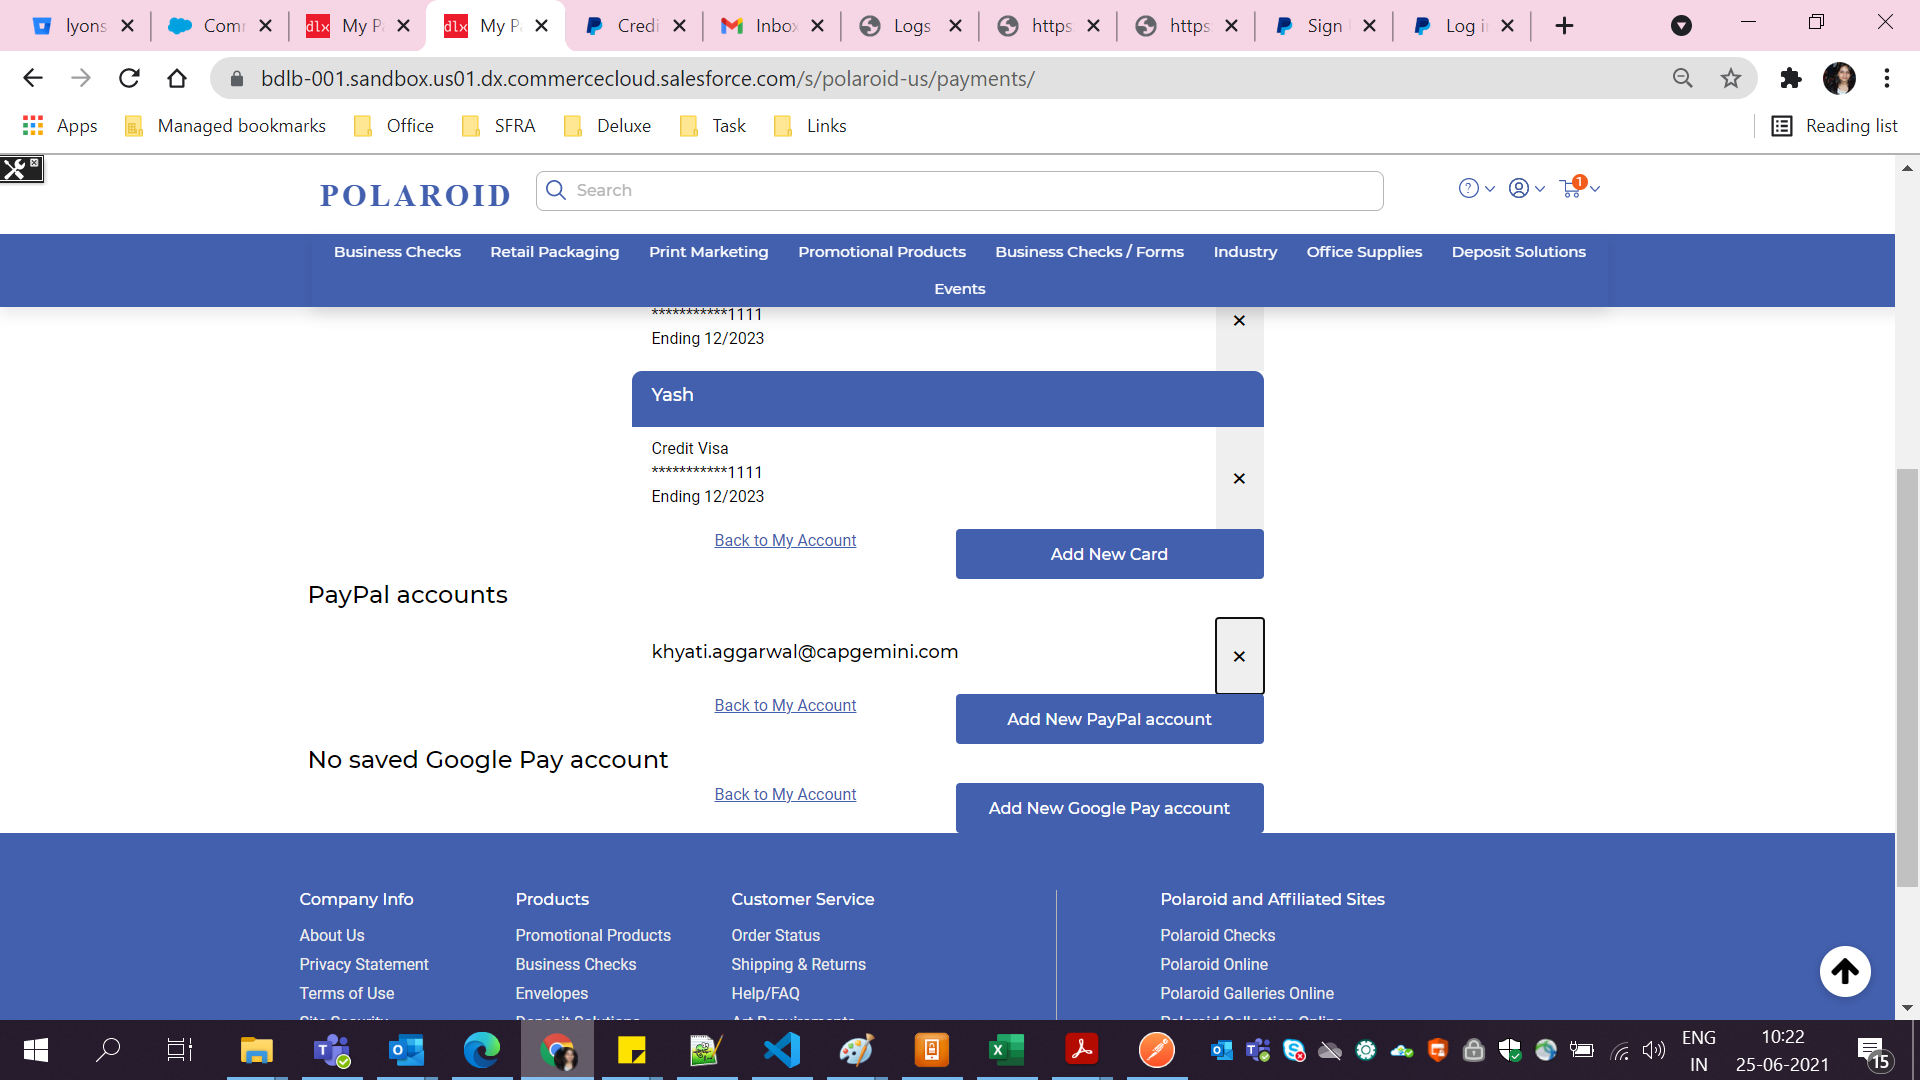The height and width of the screenshot is (1080, 1920).
Task: Open the Chrome three-dot menu
Action: click(x=1887, y=78)
